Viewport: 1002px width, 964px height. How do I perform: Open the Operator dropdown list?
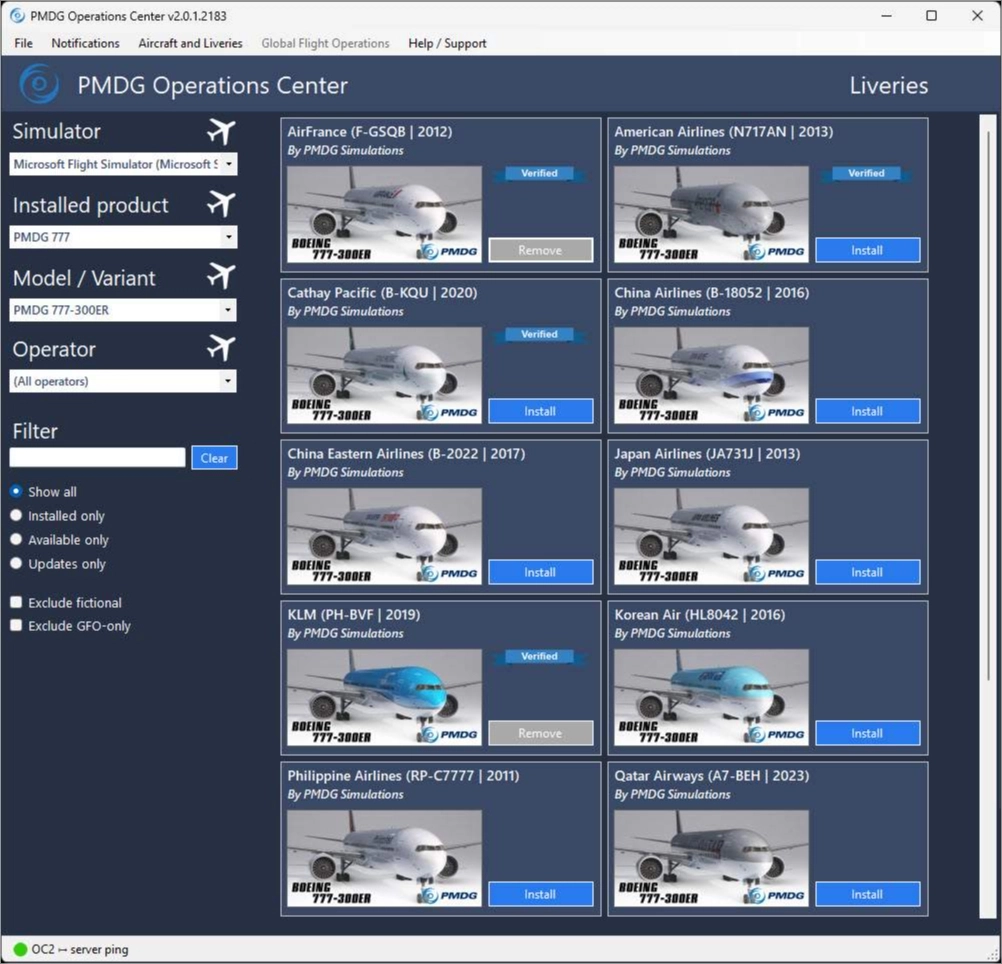point(123,381)
